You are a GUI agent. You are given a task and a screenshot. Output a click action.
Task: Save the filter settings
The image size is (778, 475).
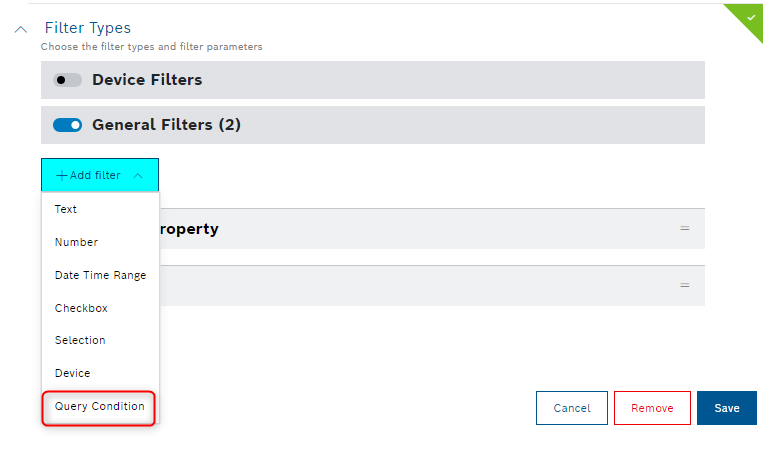(x=727, y=408)
